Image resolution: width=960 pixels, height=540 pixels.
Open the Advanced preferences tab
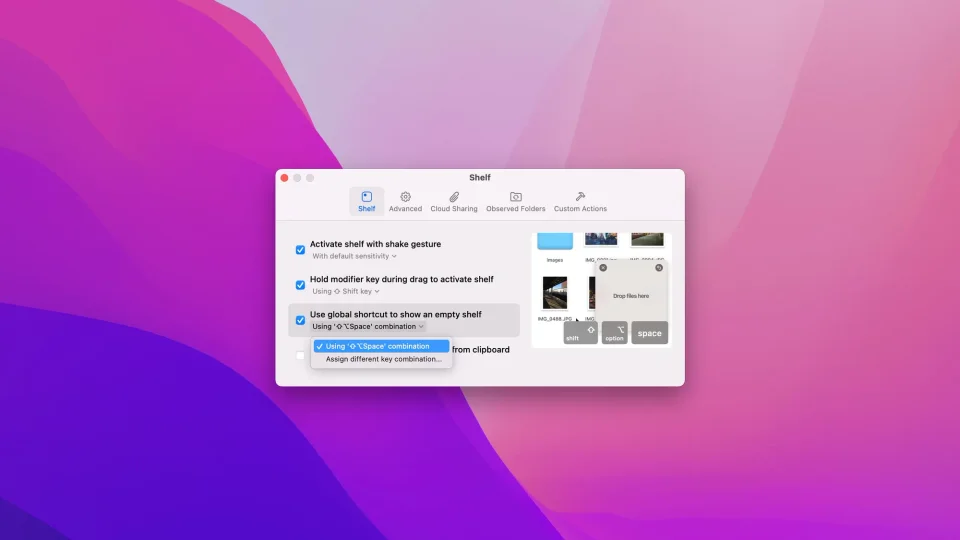pos(405,201)
